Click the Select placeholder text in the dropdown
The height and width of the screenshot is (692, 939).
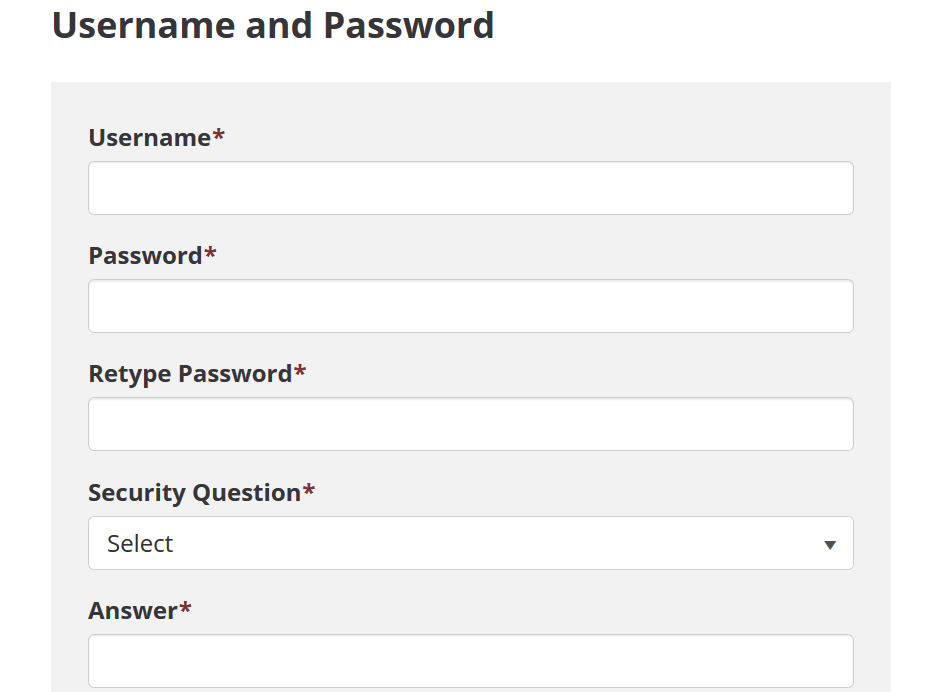[x=140, y=544]
